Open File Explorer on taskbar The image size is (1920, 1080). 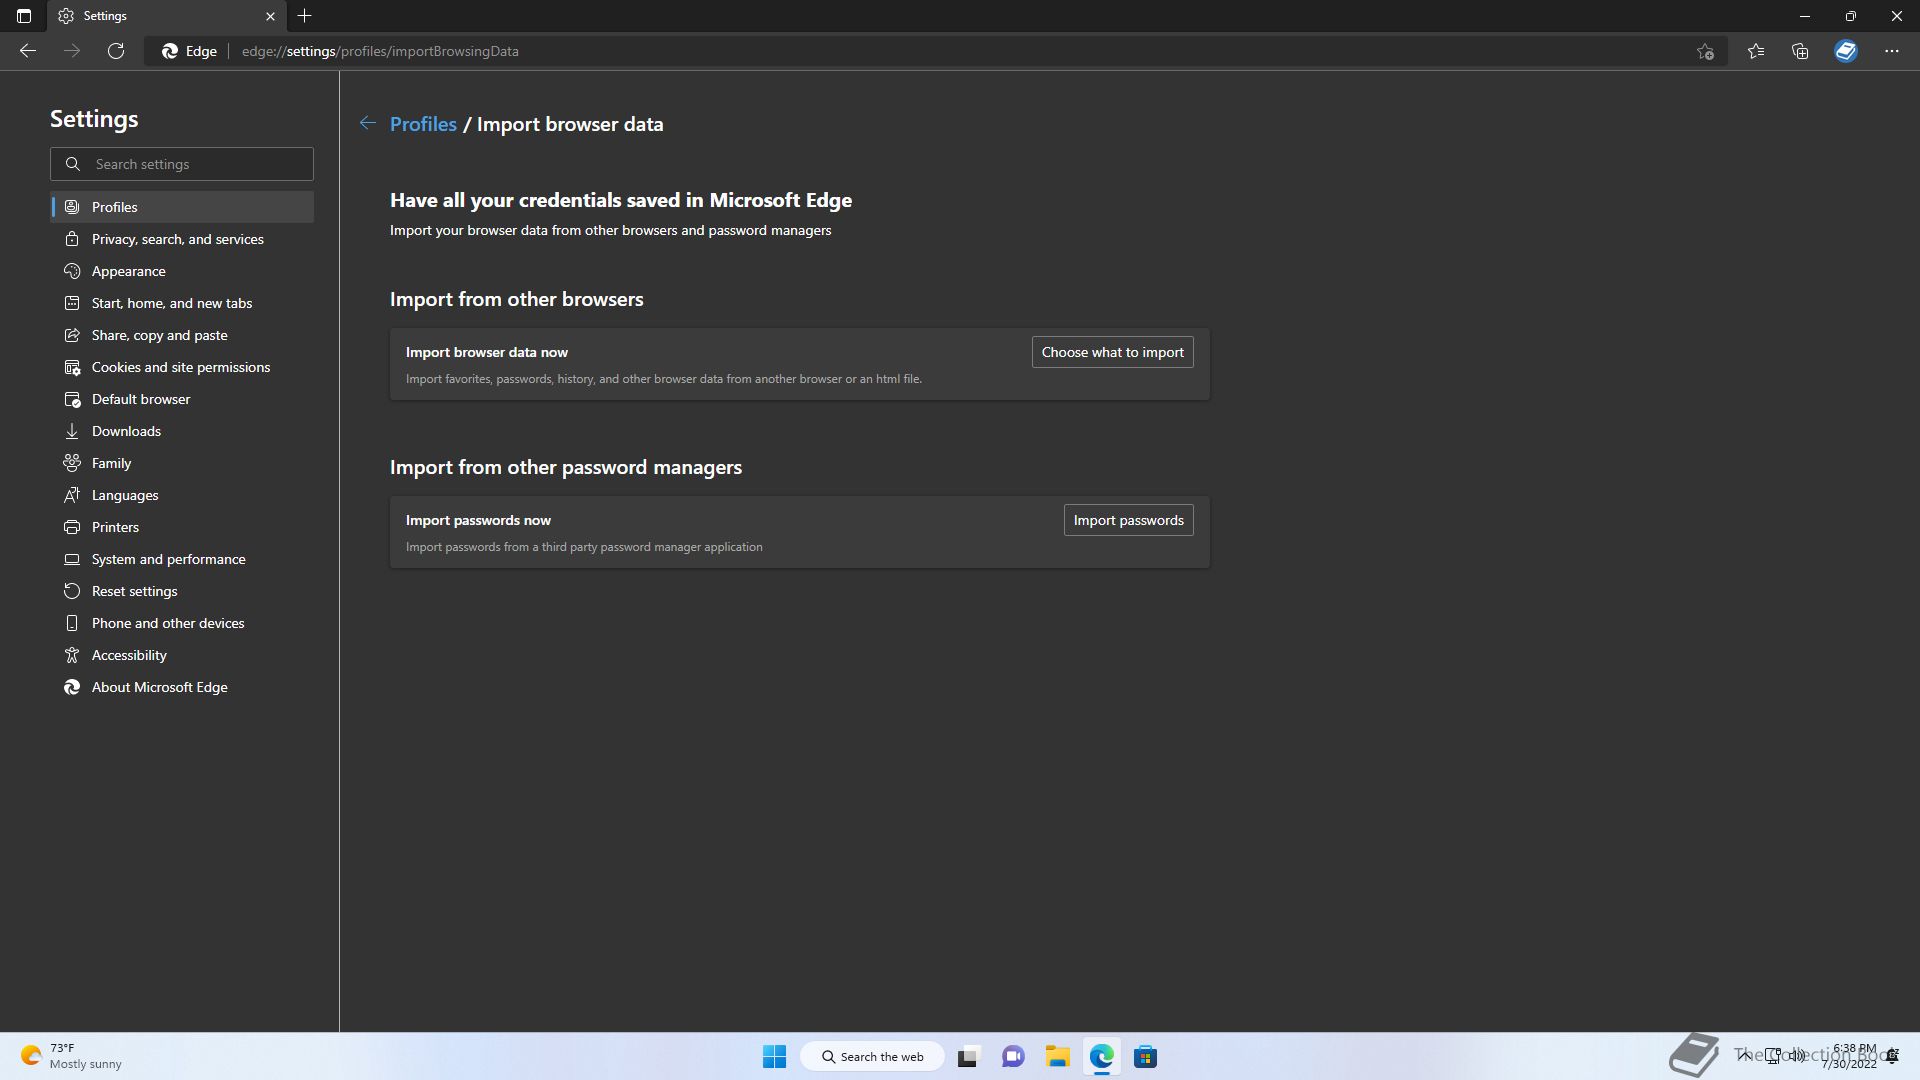(1057, 1056)
